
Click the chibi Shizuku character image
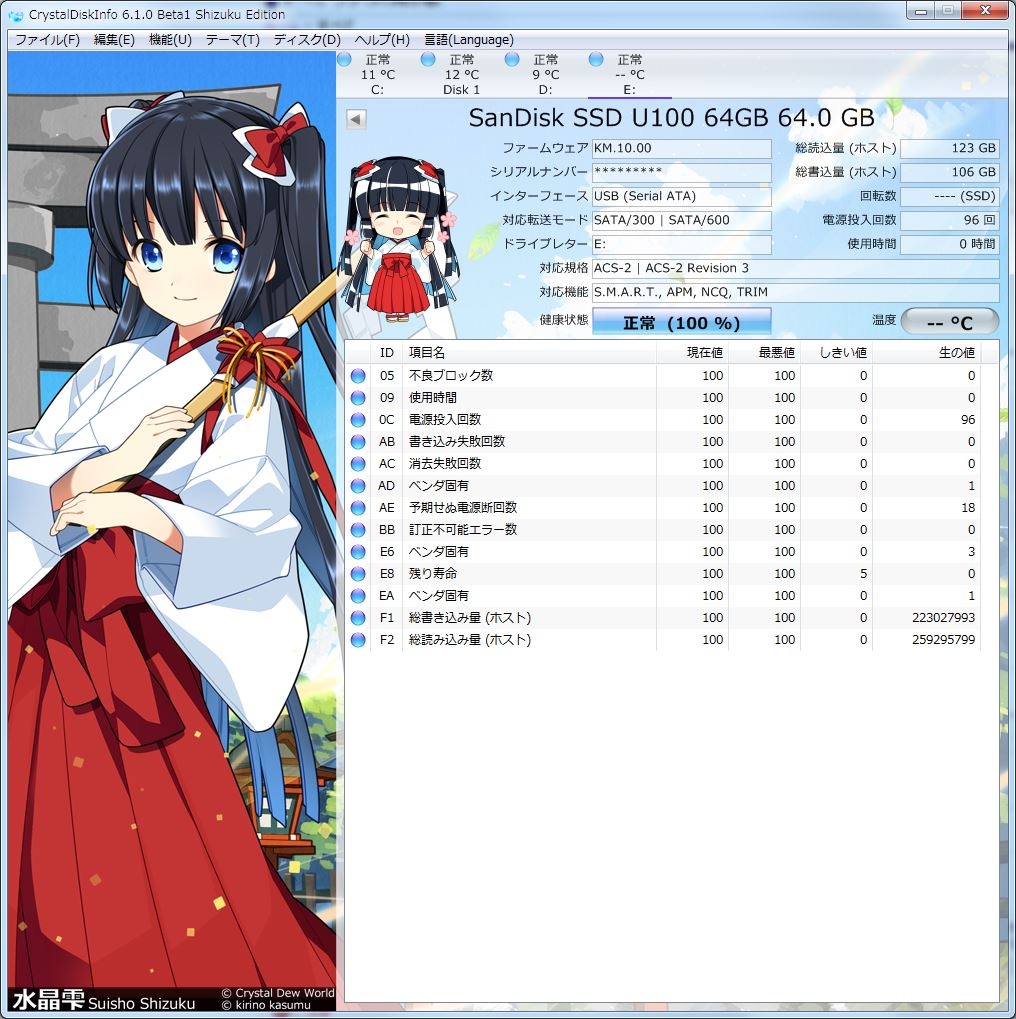pyautogui.click(x=398, y=242)
